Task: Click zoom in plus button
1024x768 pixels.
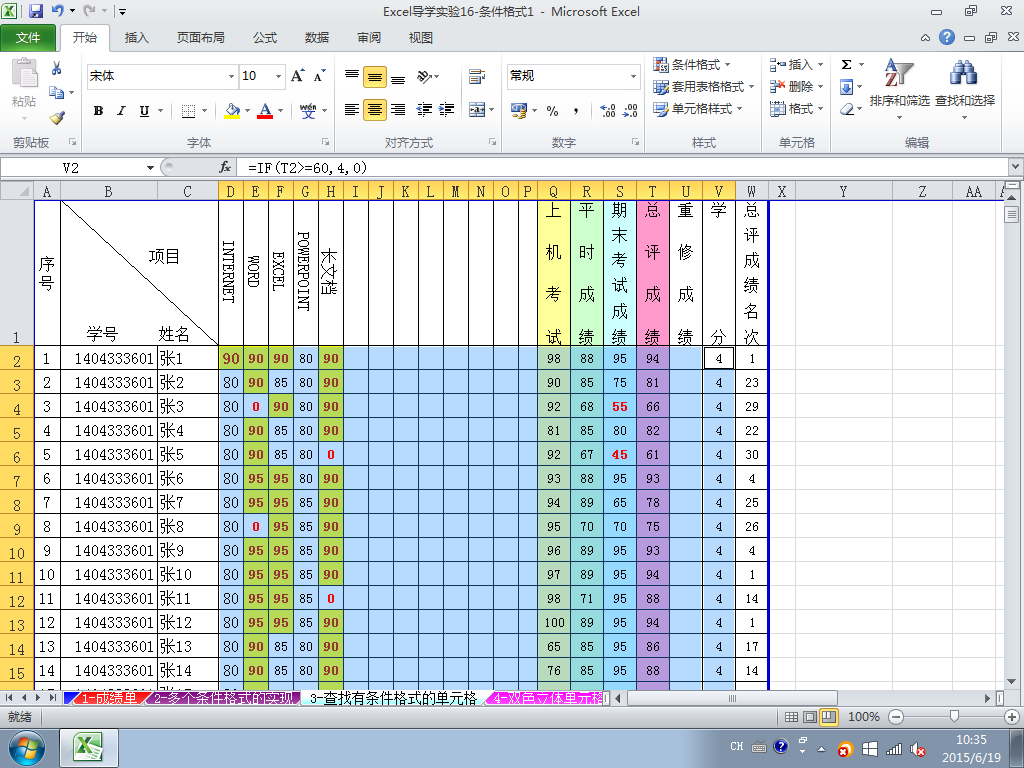Action: click(x=1012, y=716)
